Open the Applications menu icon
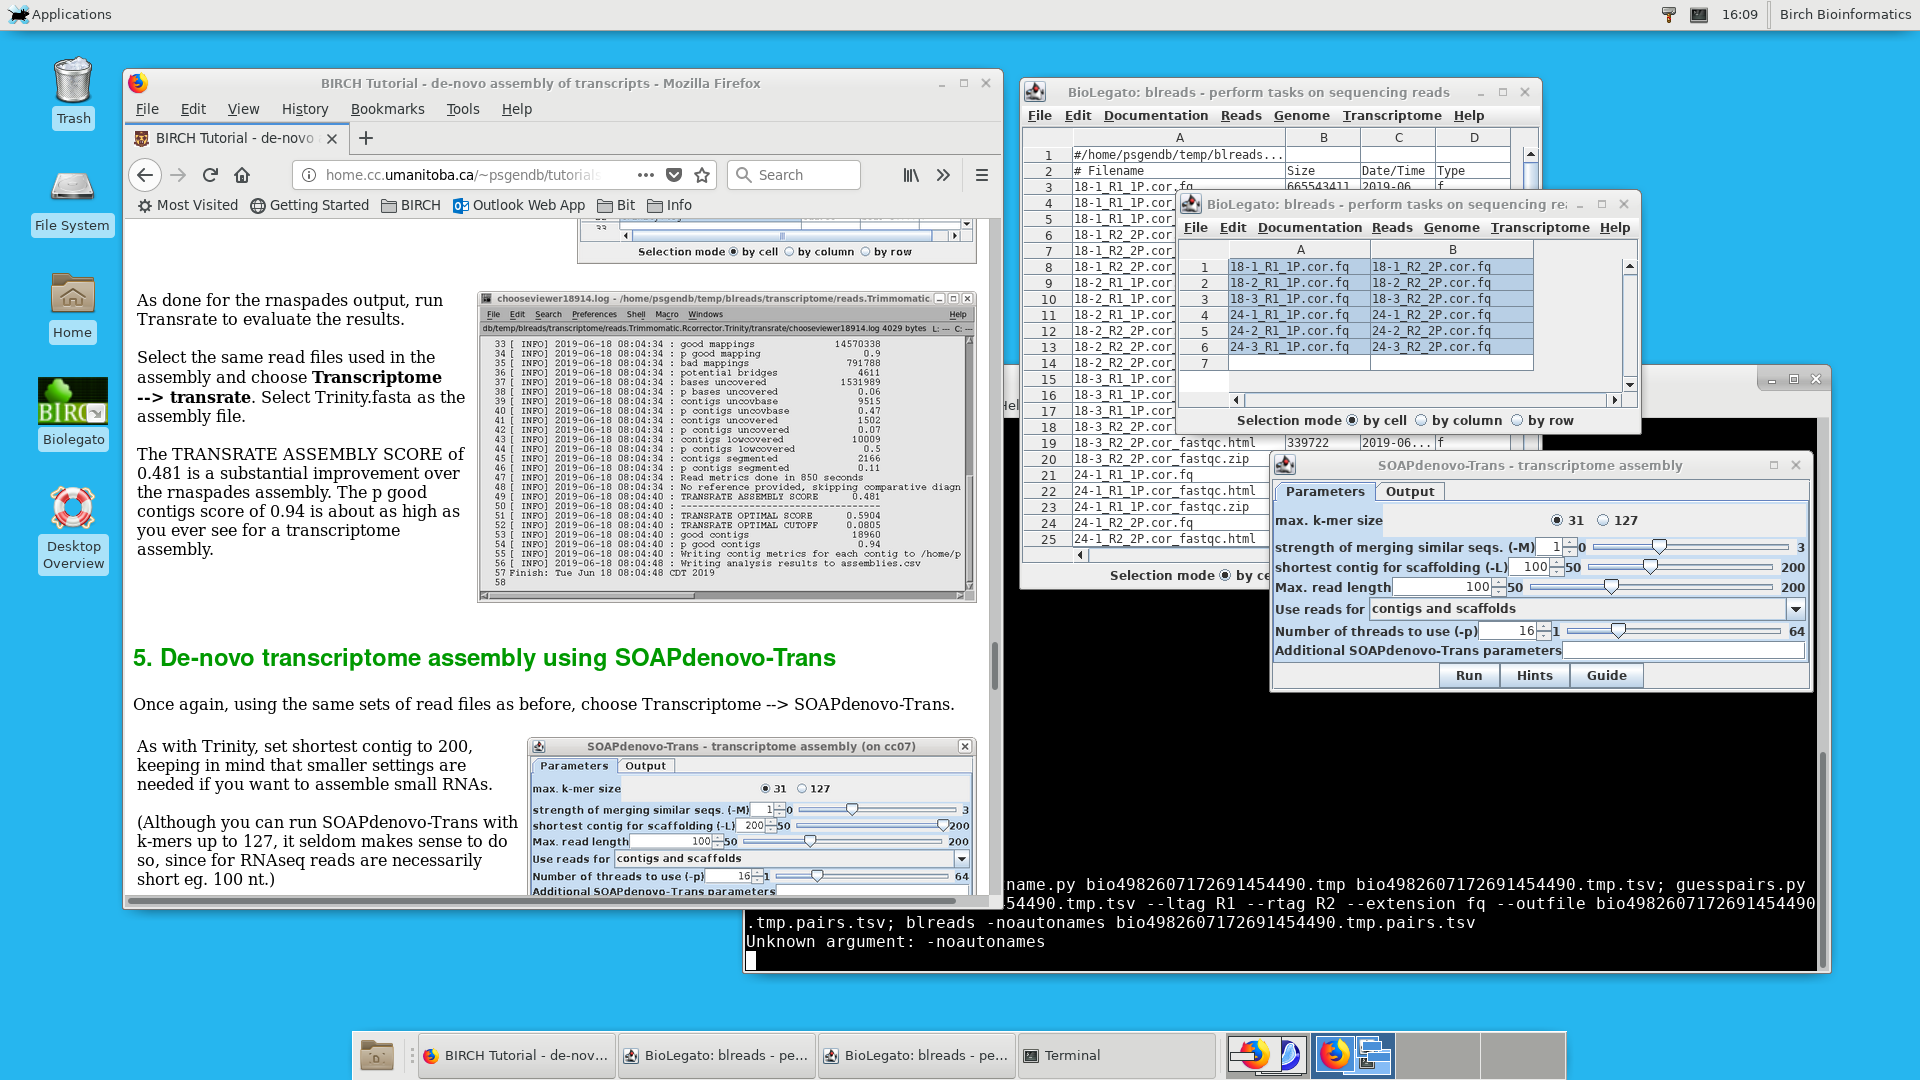1920x1080 pixels. (x=60, y=14)
